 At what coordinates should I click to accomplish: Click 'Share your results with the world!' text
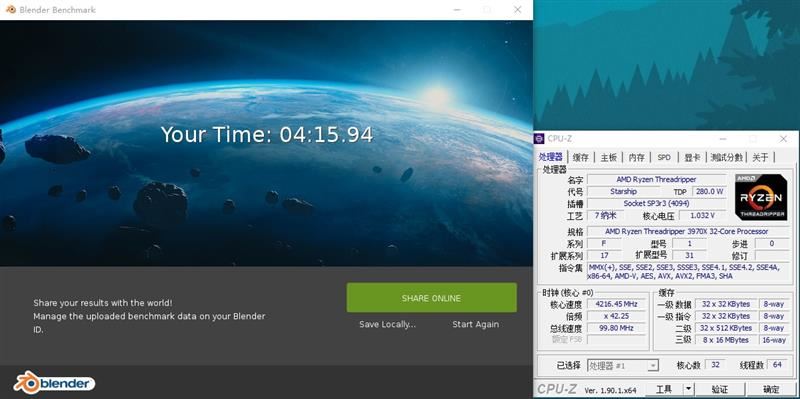[103, 303]
